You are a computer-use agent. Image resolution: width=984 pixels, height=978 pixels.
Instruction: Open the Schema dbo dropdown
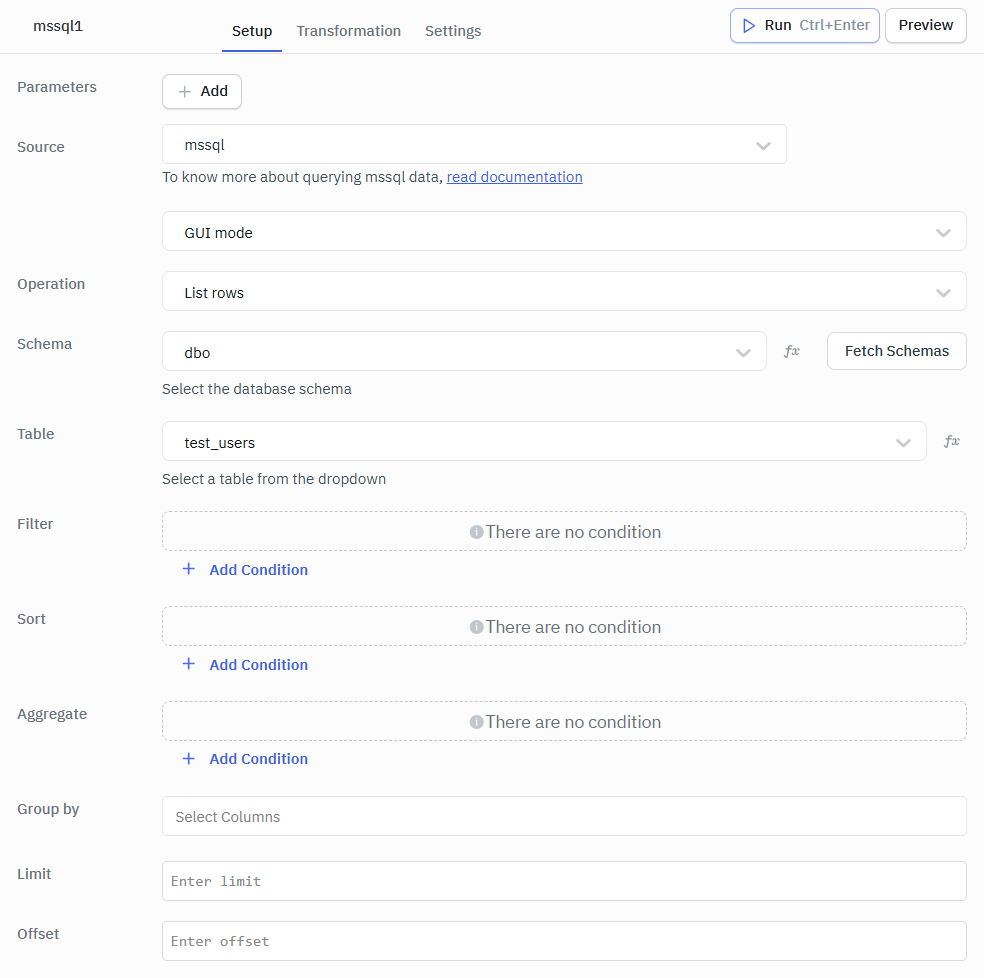(x=464, y=352)
